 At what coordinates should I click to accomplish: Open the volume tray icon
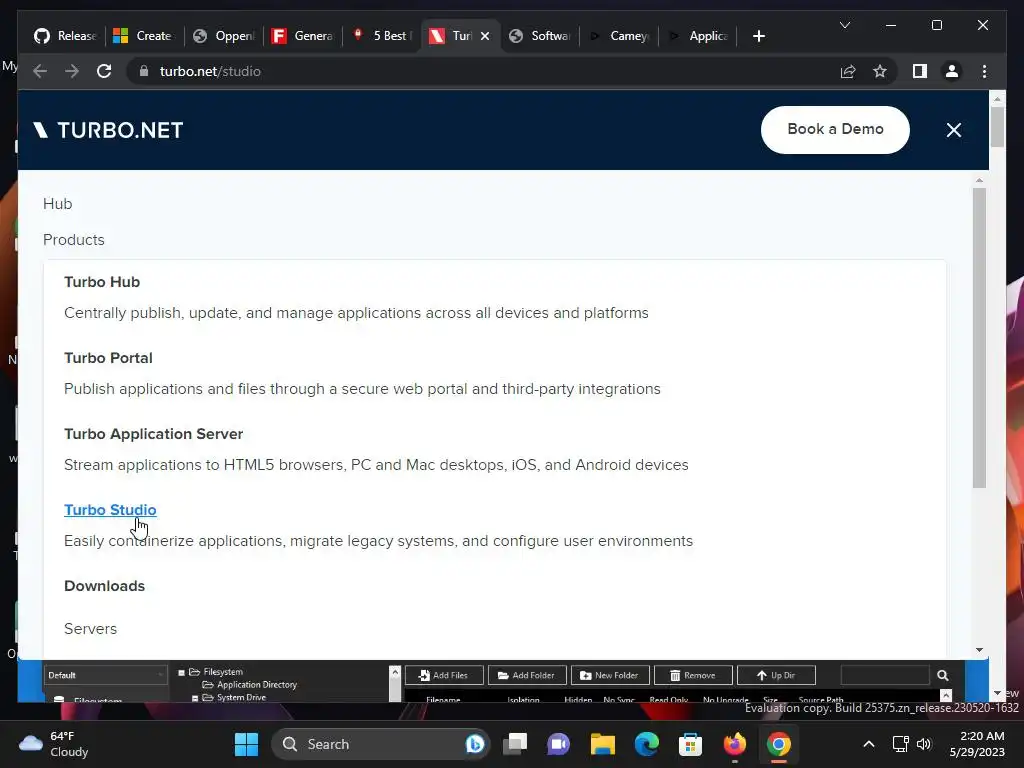(x=923, y=744)
